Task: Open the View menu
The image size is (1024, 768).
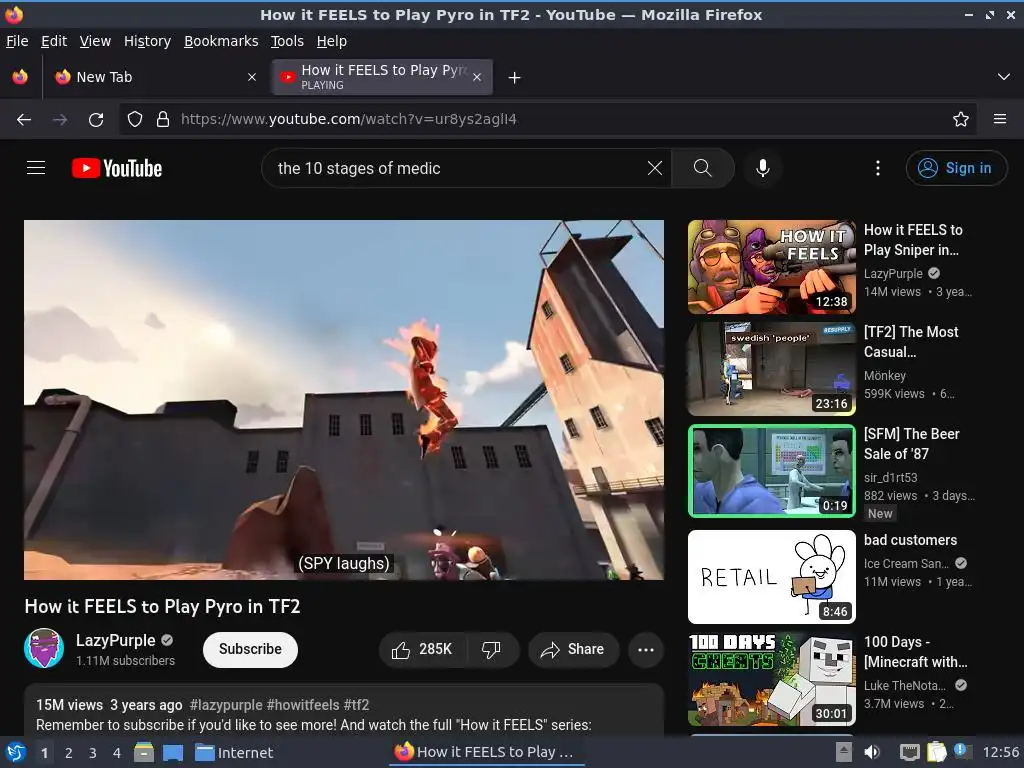Action: click(x=95, y=41)
